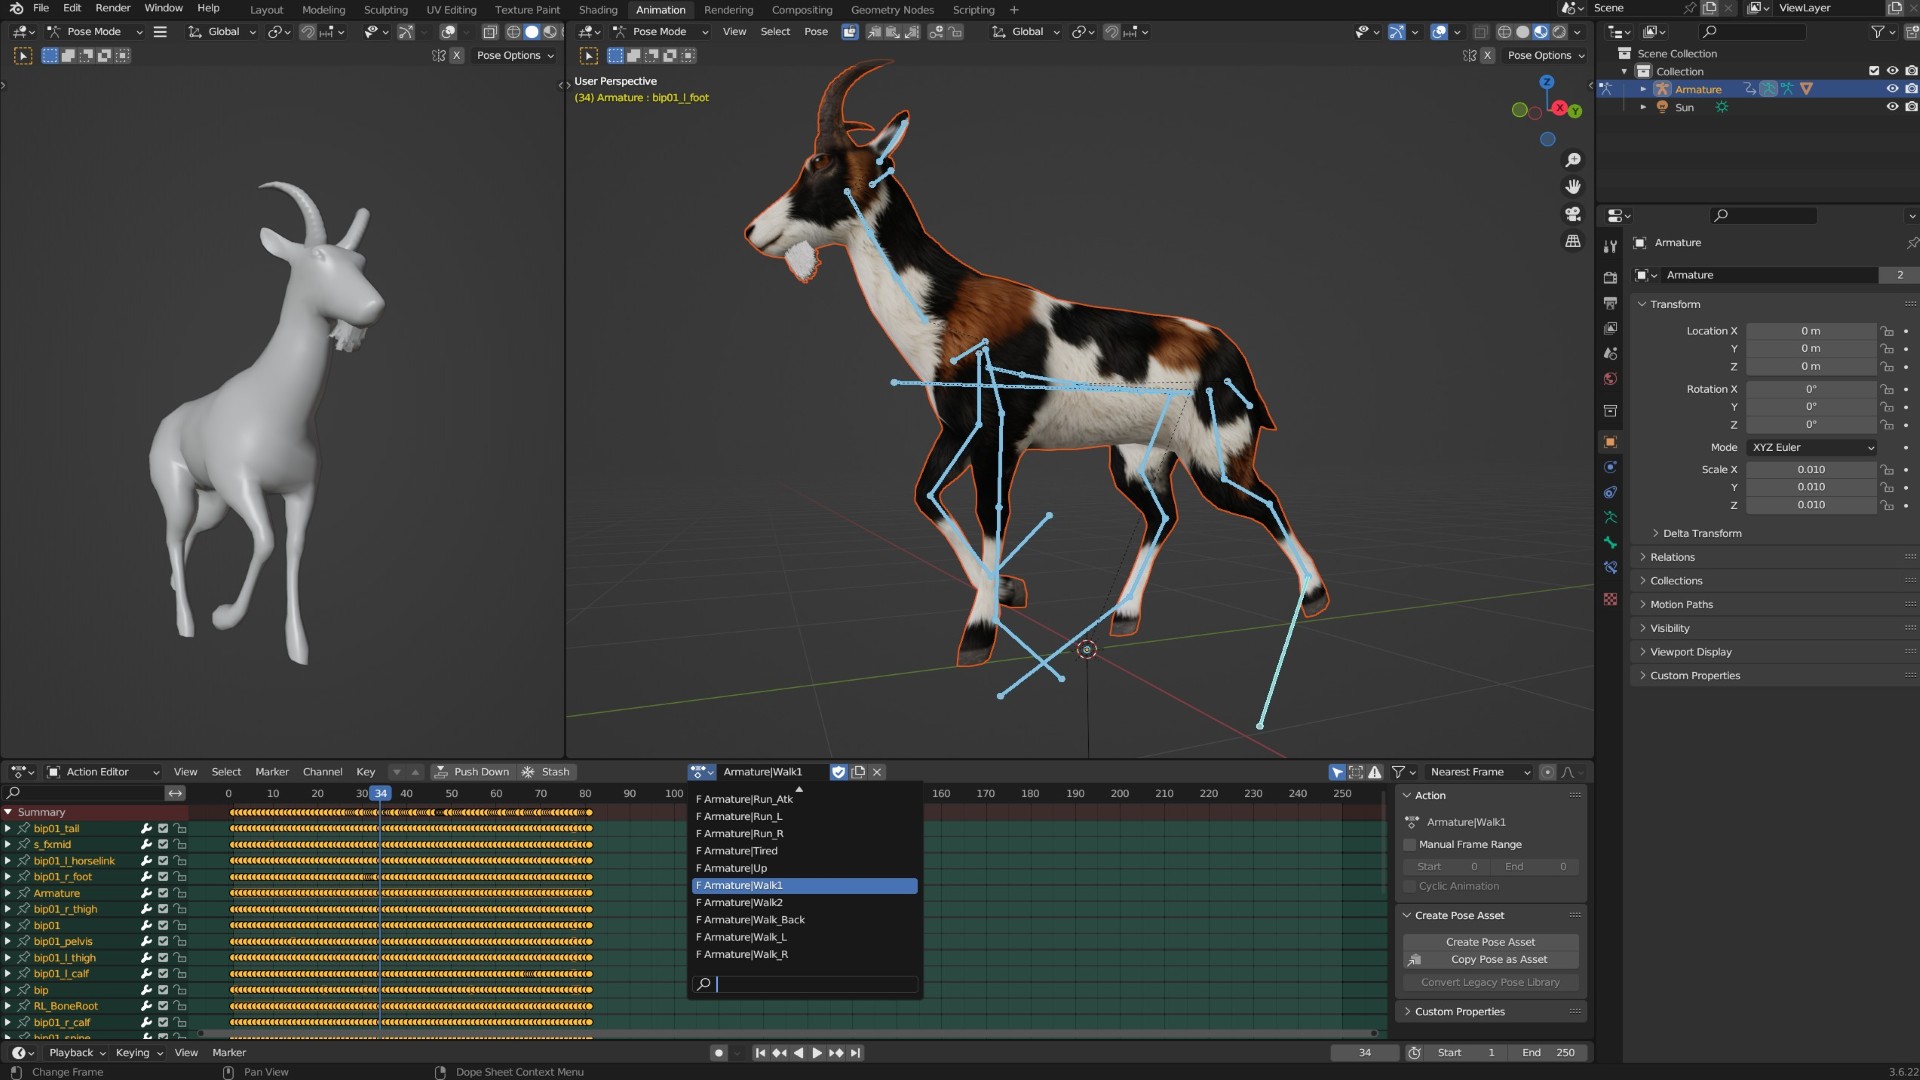Click the Copy Pose as Asset button
1920x1080 pixels.
click(x=1490, y=960)
